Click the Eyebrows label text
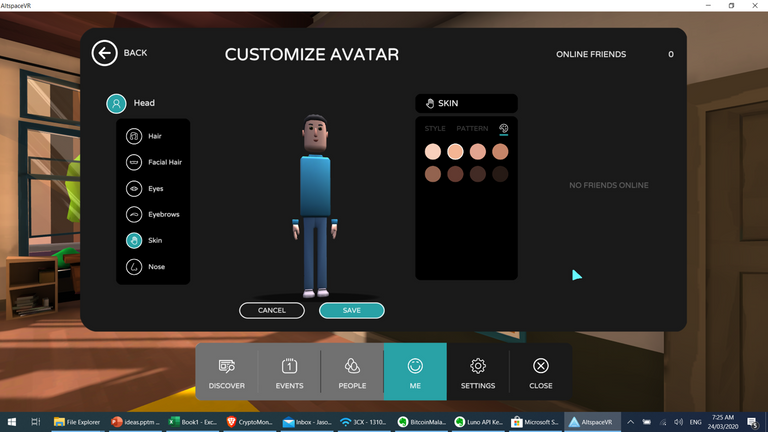This screenshot has width=768, height=432. coord(164,215)
